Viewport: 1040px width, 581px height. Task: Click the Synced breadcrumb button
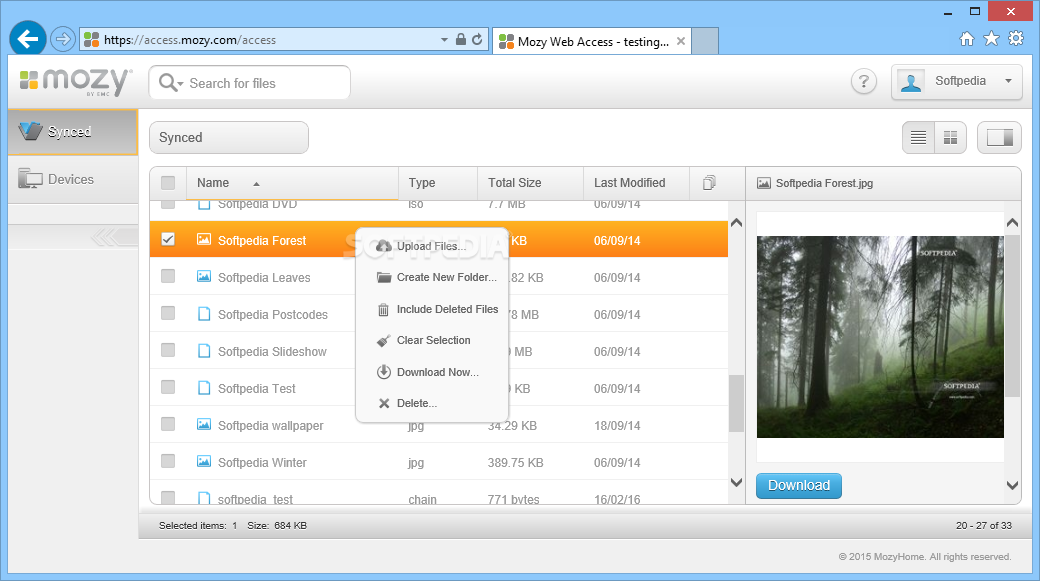[229, 137]
